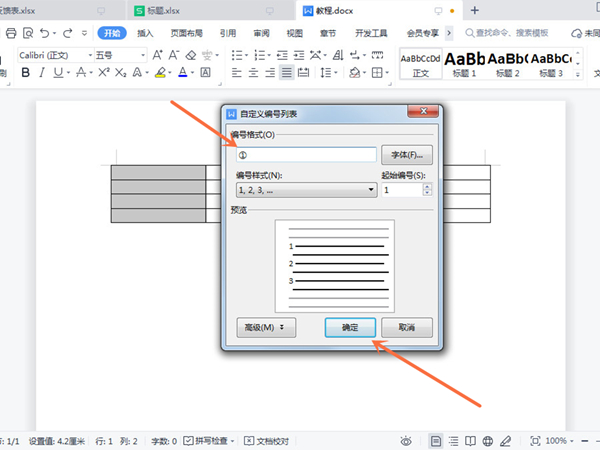Image resolution: width=600 pixels, height=450 pixels.
Task: Apply italic formatting
Action: tap(41, 73)
